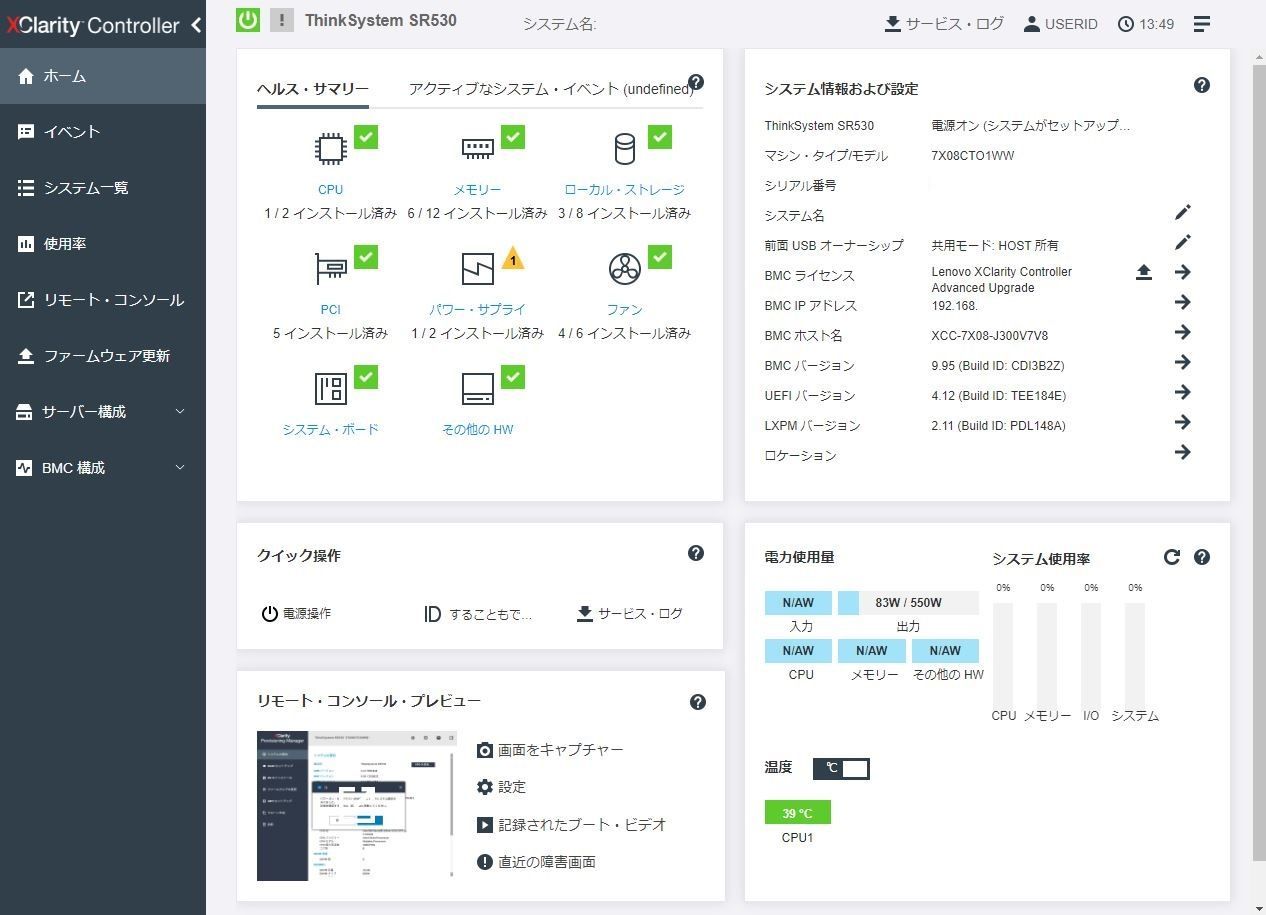Open 使用率 in the sidebar
1266x915 pixels.
103,244
